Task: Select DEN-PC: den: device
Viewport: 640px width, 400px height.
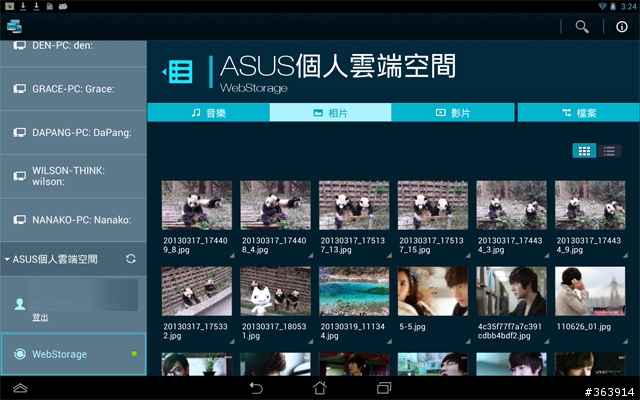Action: [73, 53]
